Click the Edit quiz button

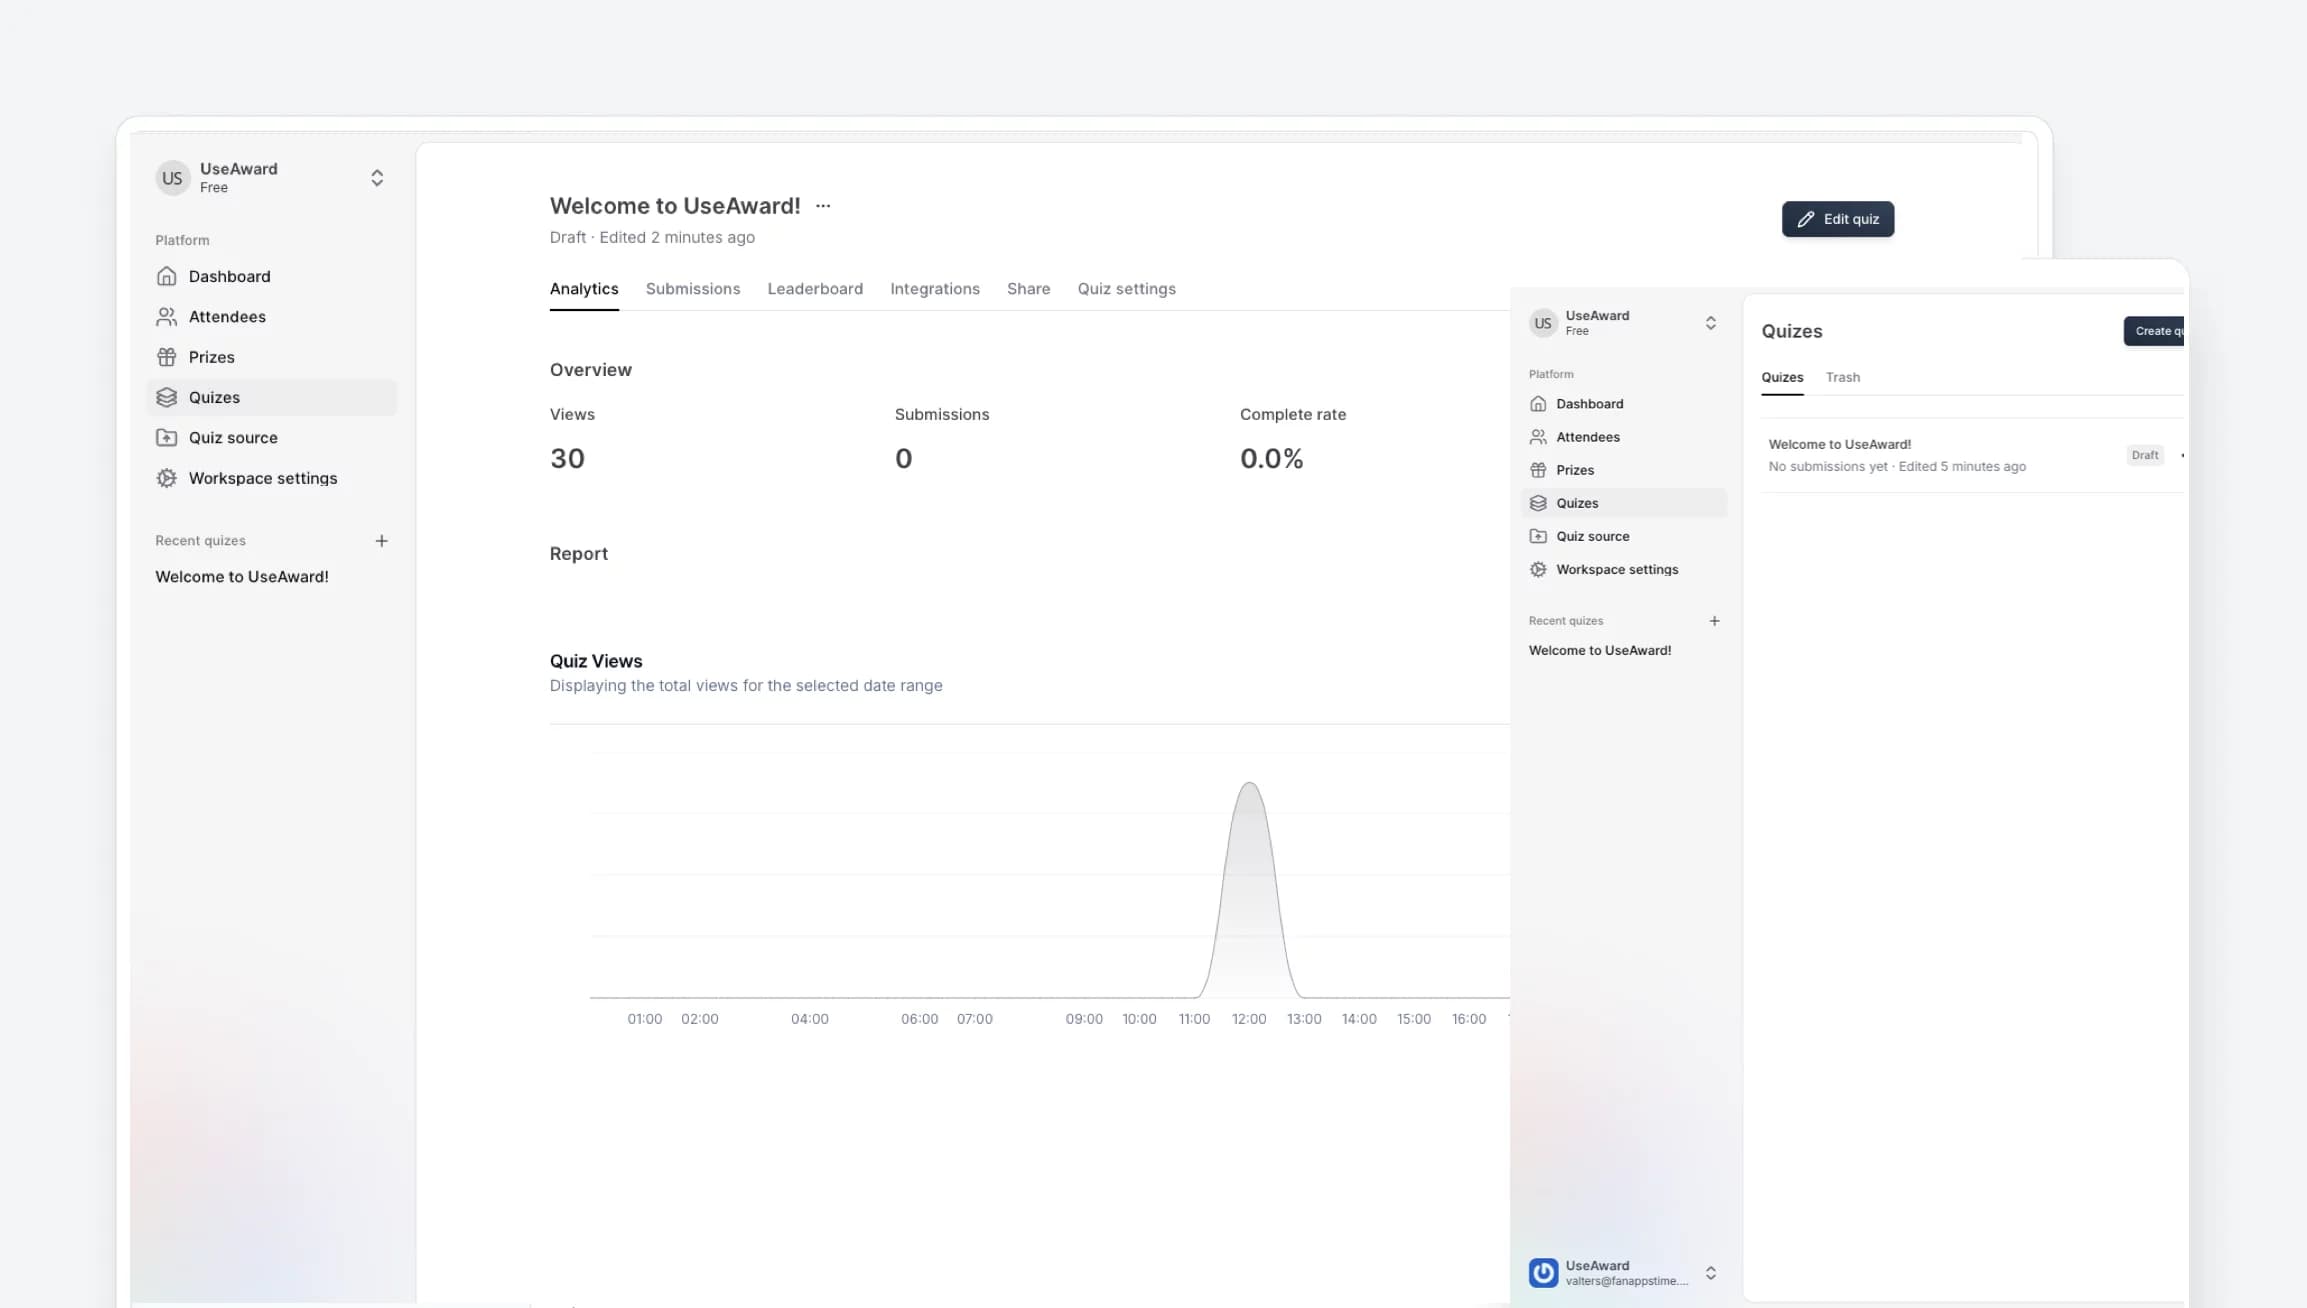click(x=1838, y=219)
